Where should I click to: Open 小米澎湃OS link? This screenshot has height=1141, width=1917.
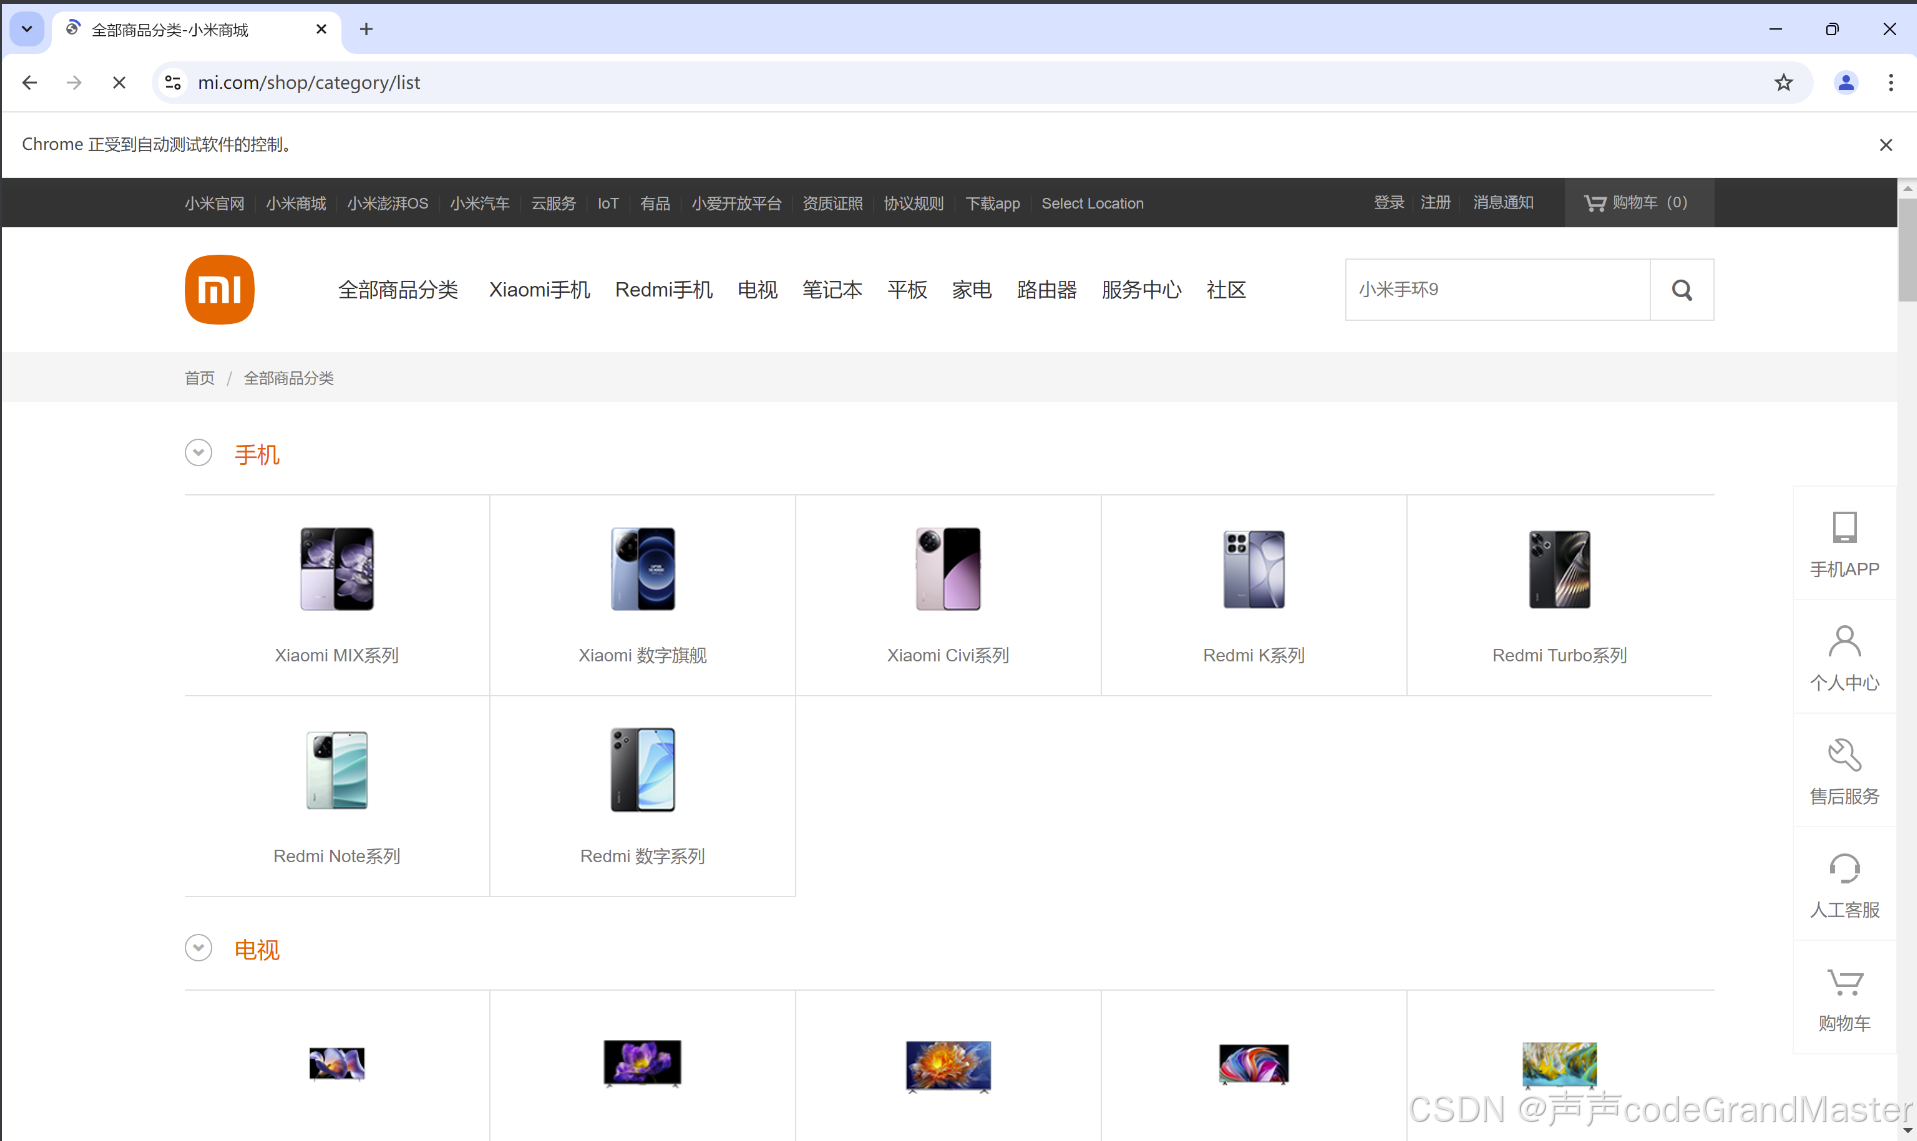388,203
